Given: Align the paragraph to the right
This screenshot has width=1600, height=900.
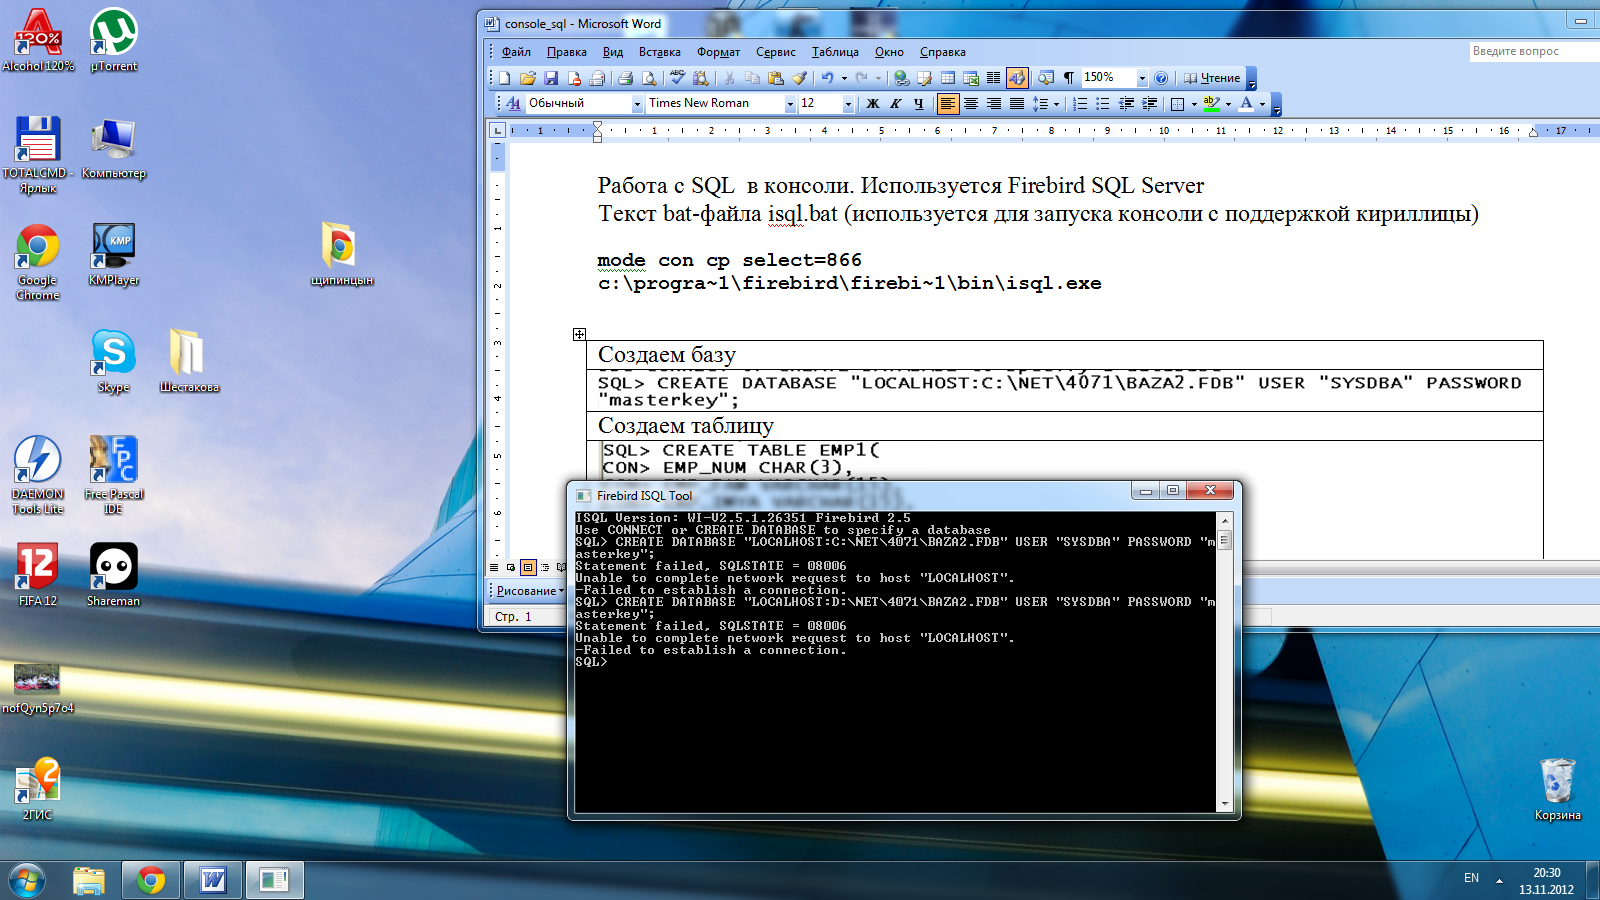Looking at the screenshot, I should (x=993, y=103).
